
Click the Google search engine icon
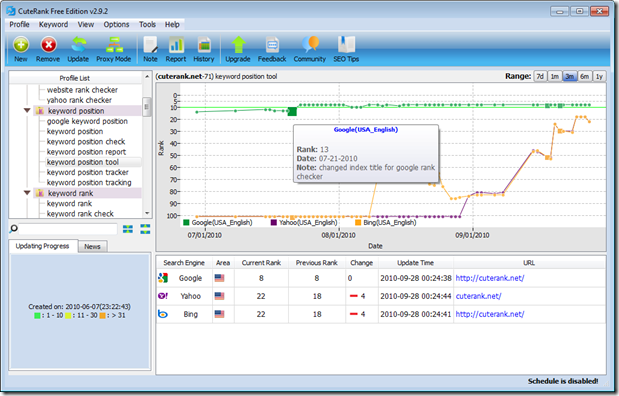coord(163,278)
